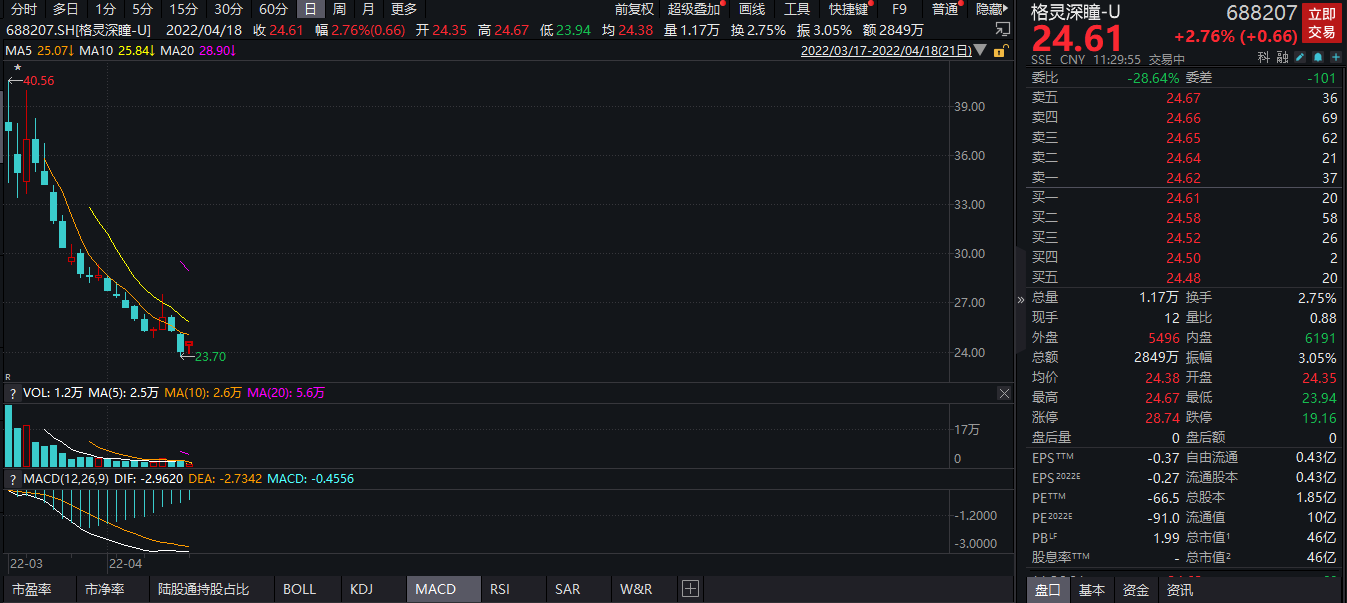Toggle the 60分 timeframe
Image resolution: width=1347 pixels, height=603 pixels.
(x=273, y=9)
